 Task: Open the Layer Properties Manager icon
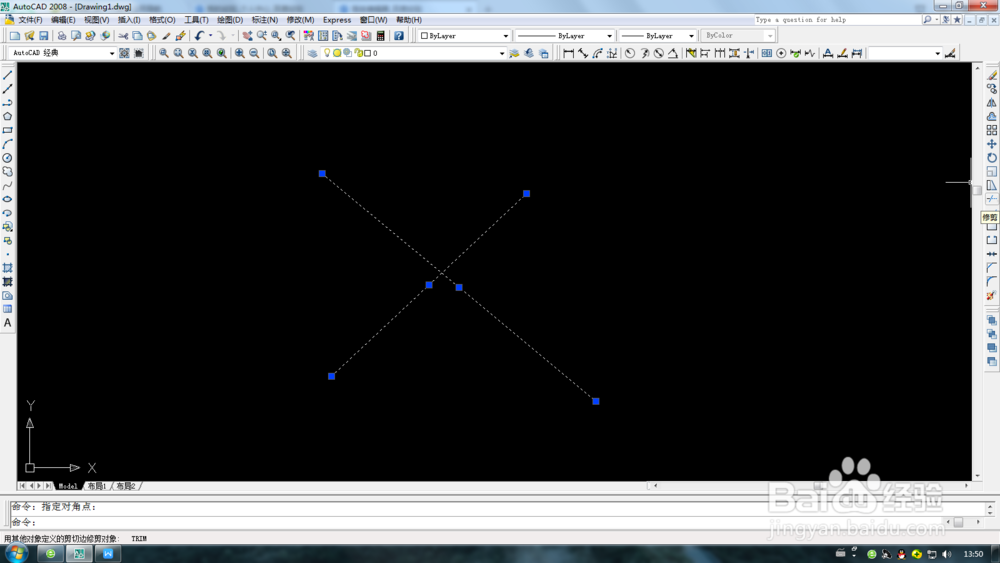[312, 53]
